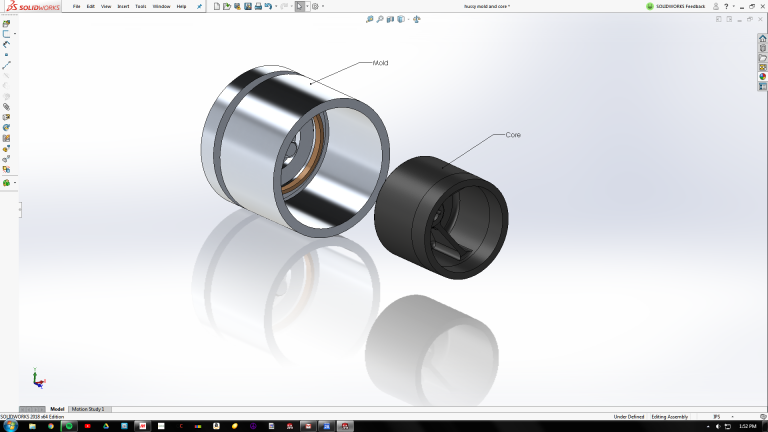Expand the Options dropdown arrow
Viewport: 768px width, 432px height.
click(x=323, y=6)
